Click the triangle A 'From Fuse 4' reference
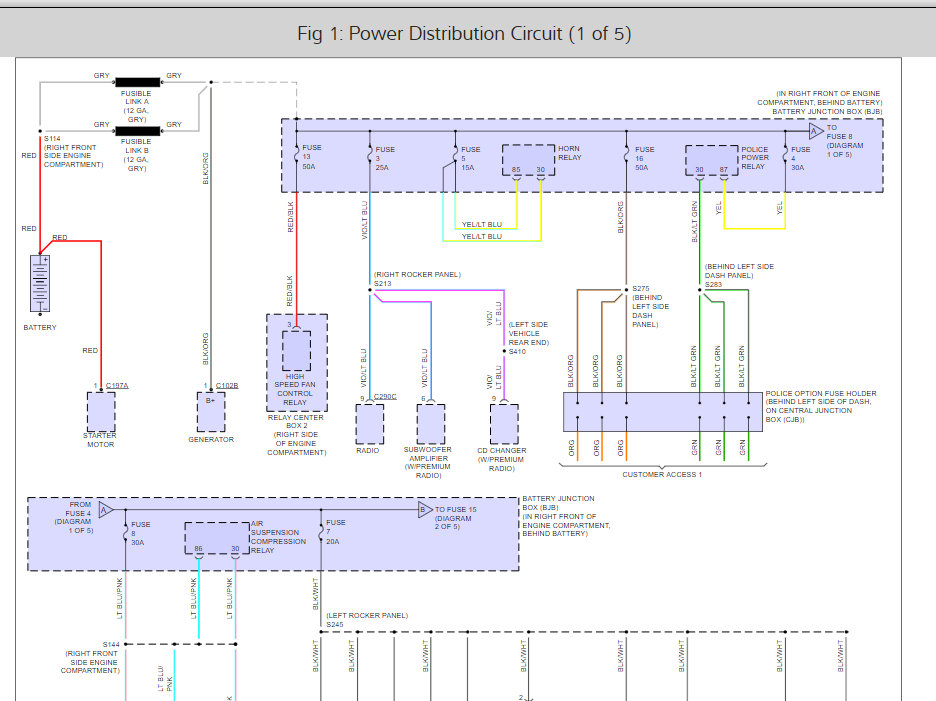The image size is (936, 701). 106,510
